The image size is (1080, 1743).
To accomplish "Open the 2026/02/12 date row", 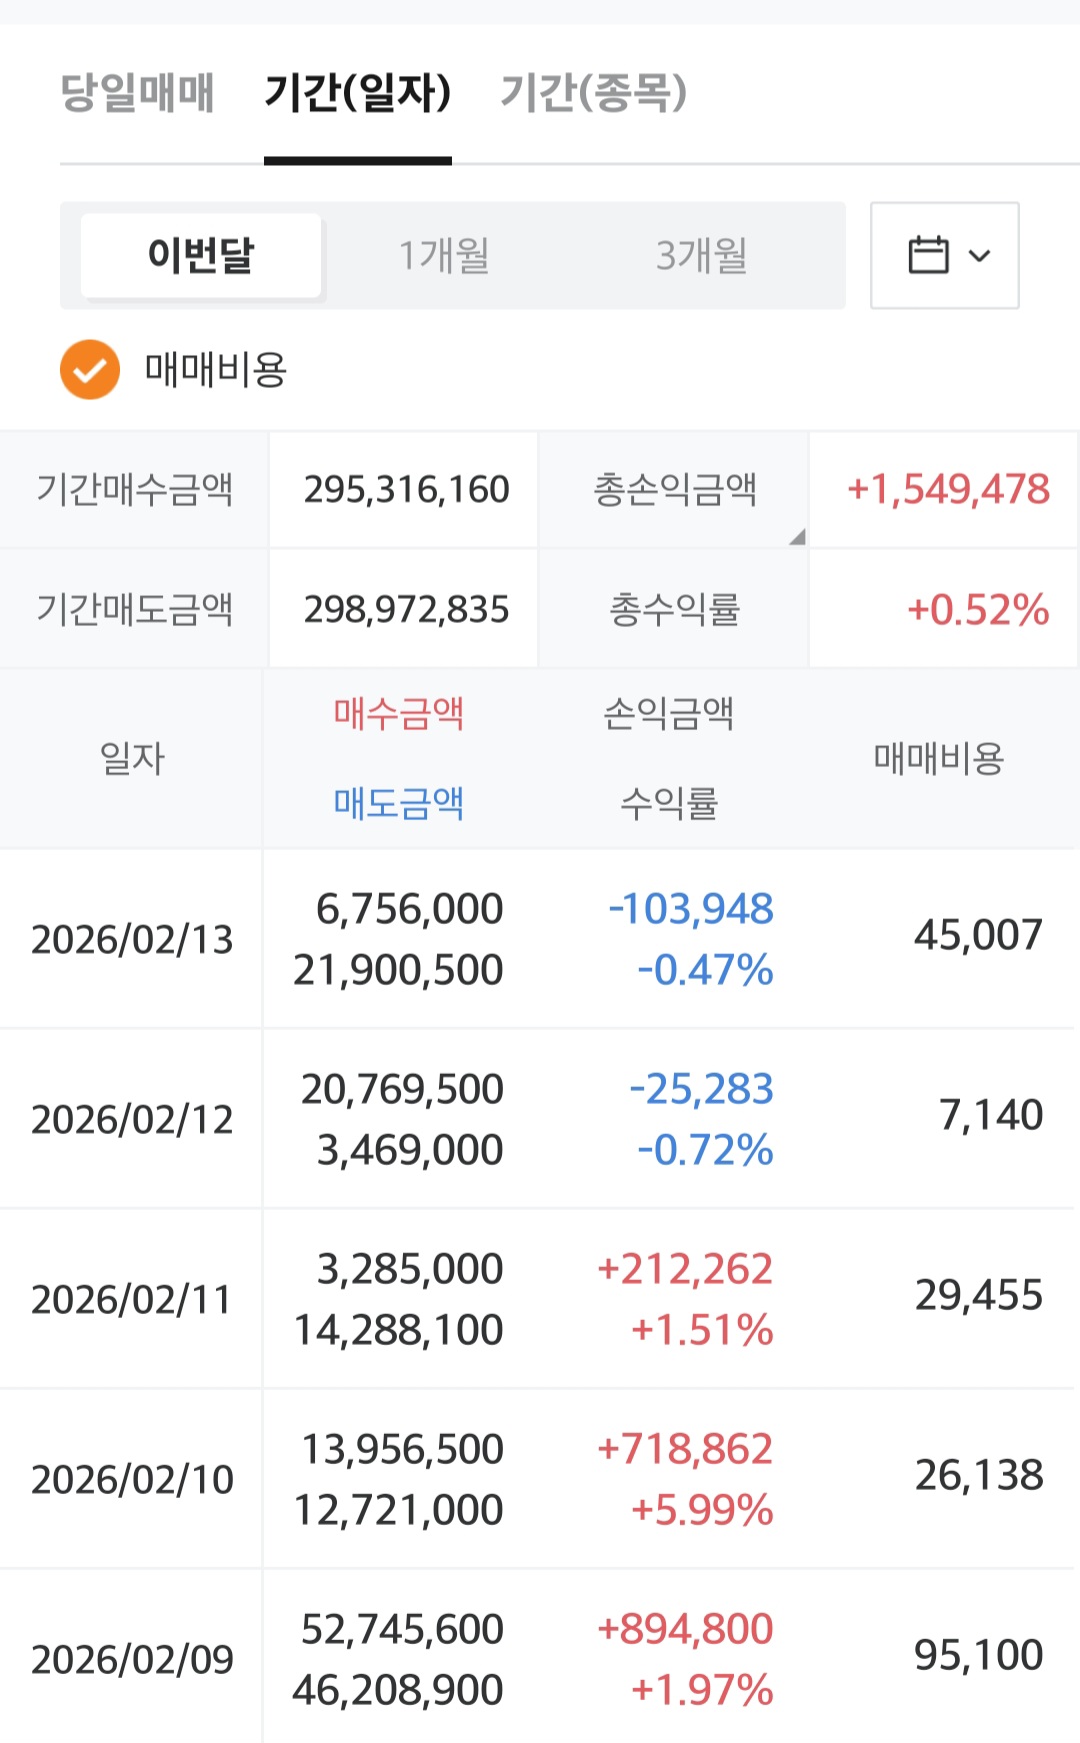I will click(x=132, y=1120).
